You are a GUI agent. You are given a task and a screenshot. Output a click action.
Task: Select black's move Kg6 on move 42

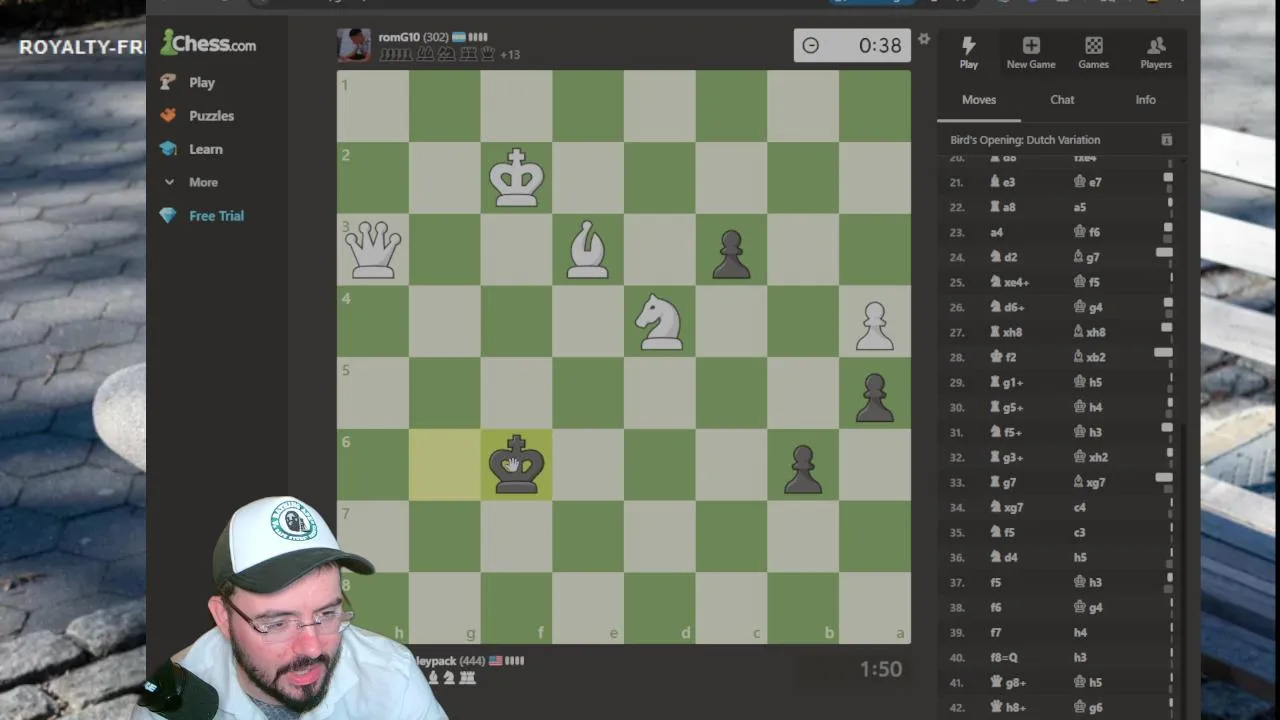(1088, 707)
